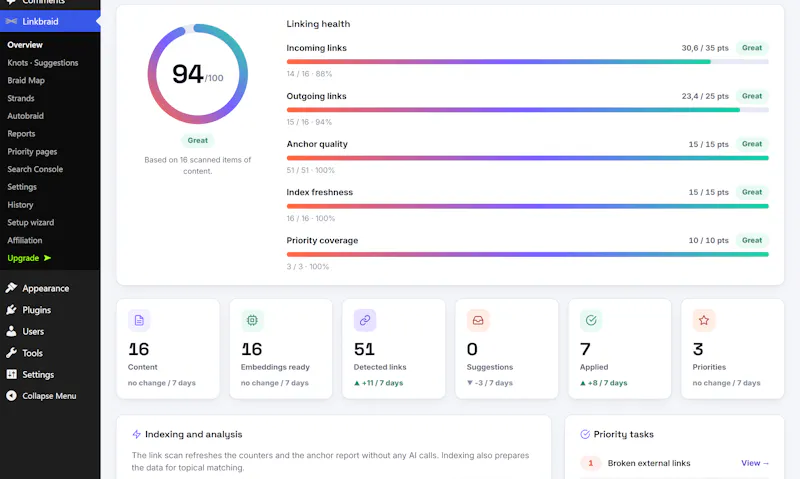Click the Detected links chain icon
The image size is (800, 479).
point(365,320)
